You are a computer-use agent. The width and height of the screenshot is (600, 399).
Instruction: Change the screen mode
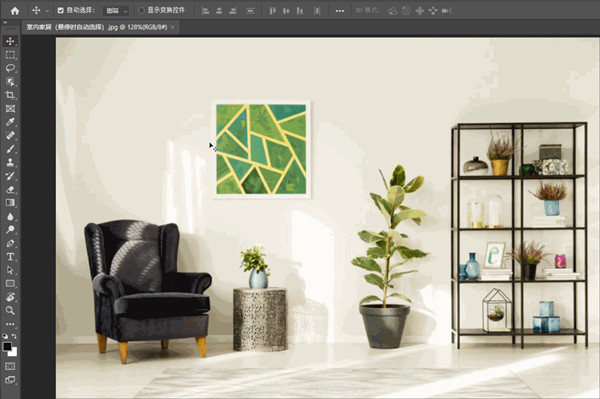pyautogui.click(x=10, y=380)
